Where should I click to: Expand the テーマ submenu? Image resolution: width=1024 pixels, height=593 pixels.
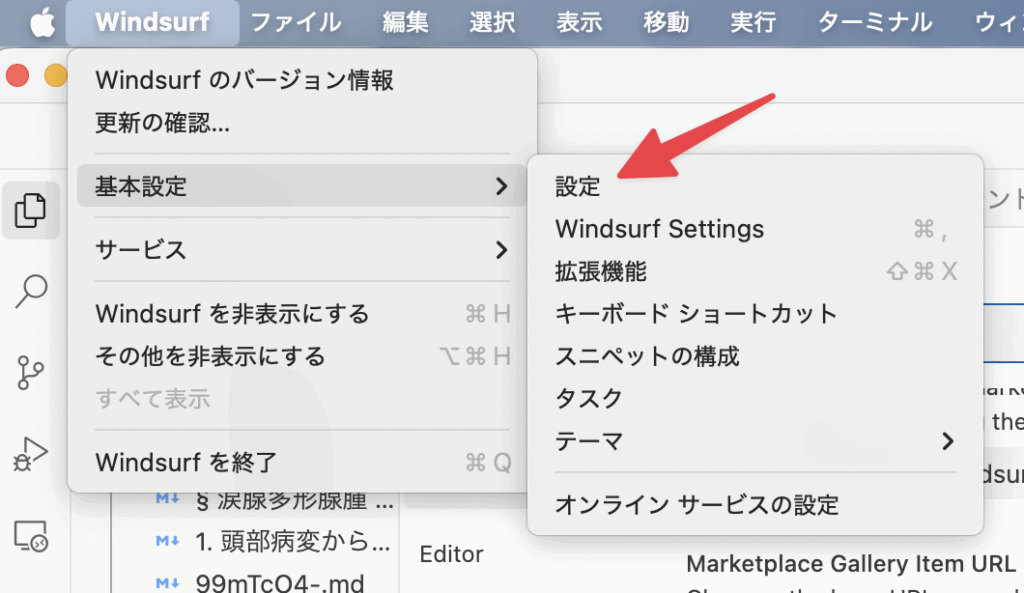pos(755,441)
